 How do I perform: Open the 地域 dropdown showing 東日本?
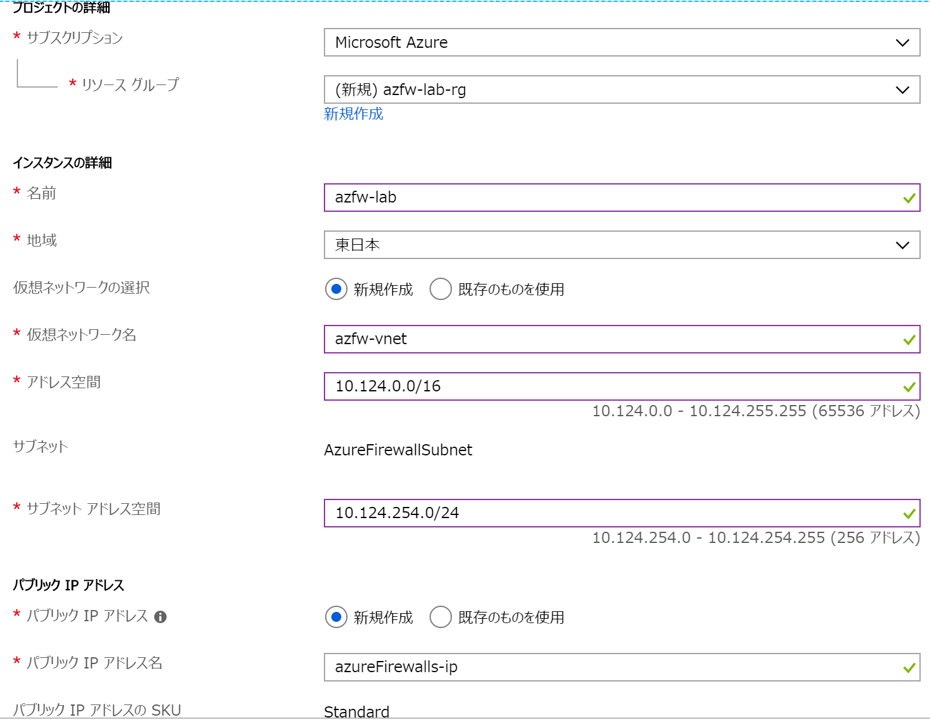pos(621,245)
